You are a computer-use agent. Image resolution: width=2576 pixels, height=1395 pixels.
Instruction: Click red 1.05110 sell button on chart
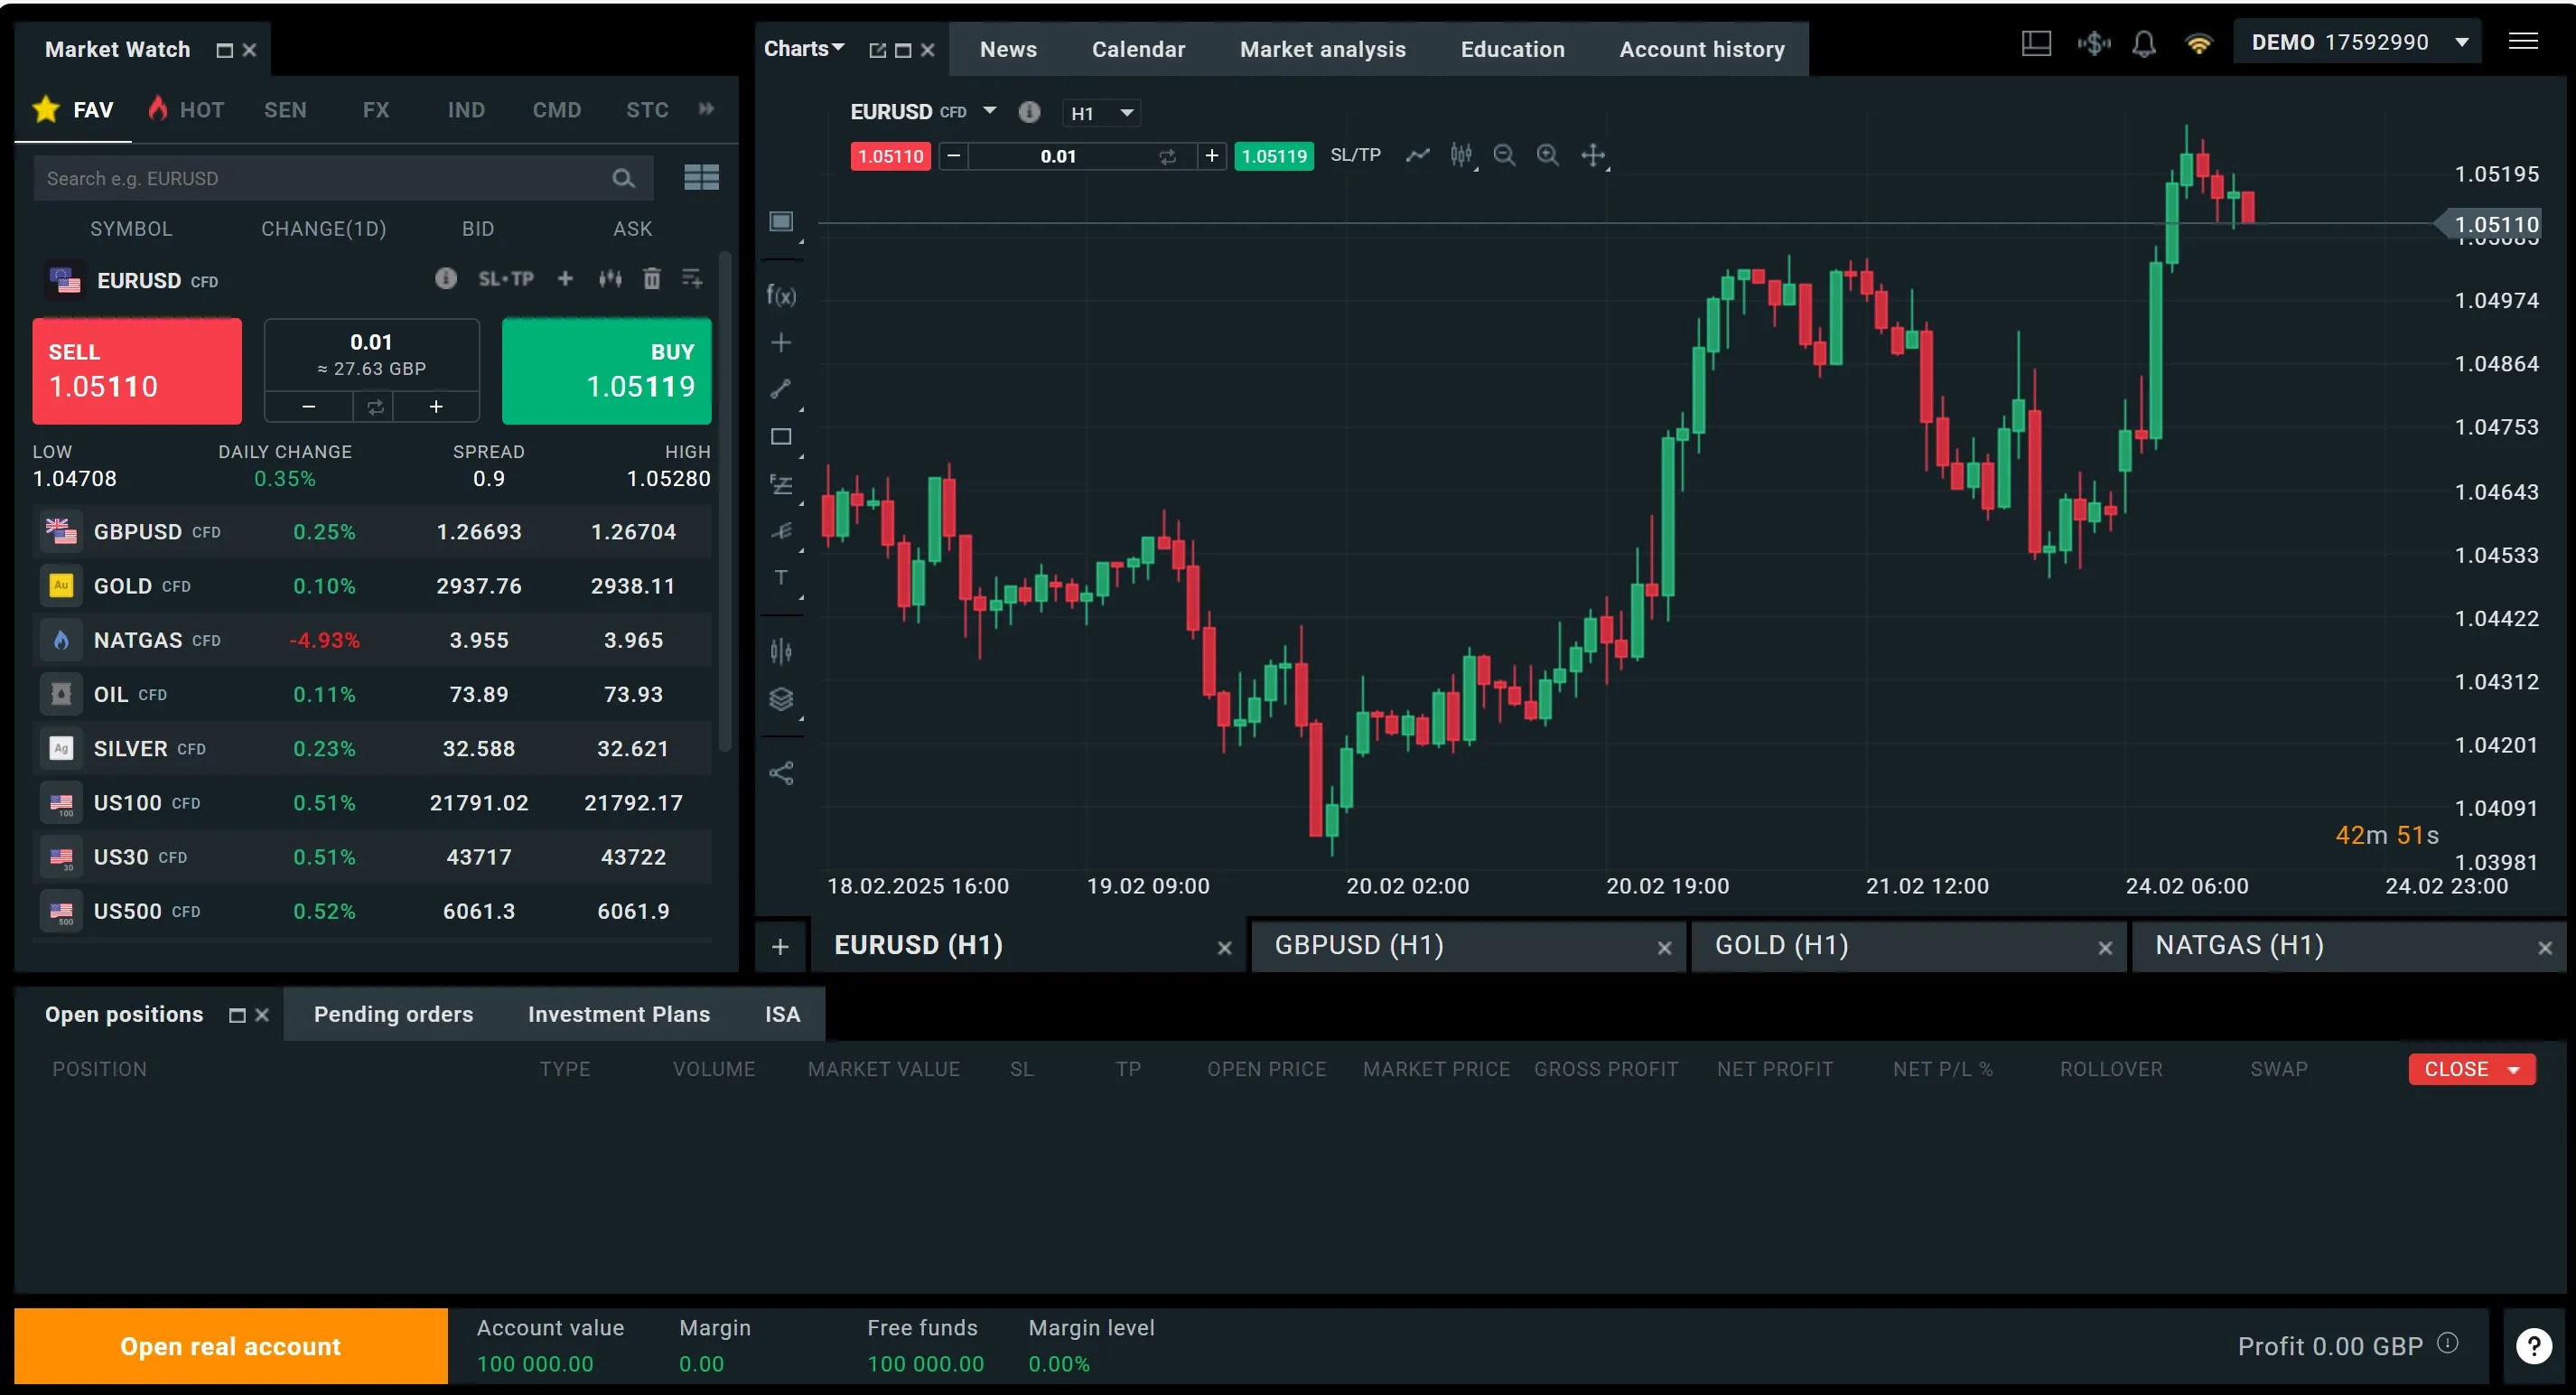click(890, 156)
